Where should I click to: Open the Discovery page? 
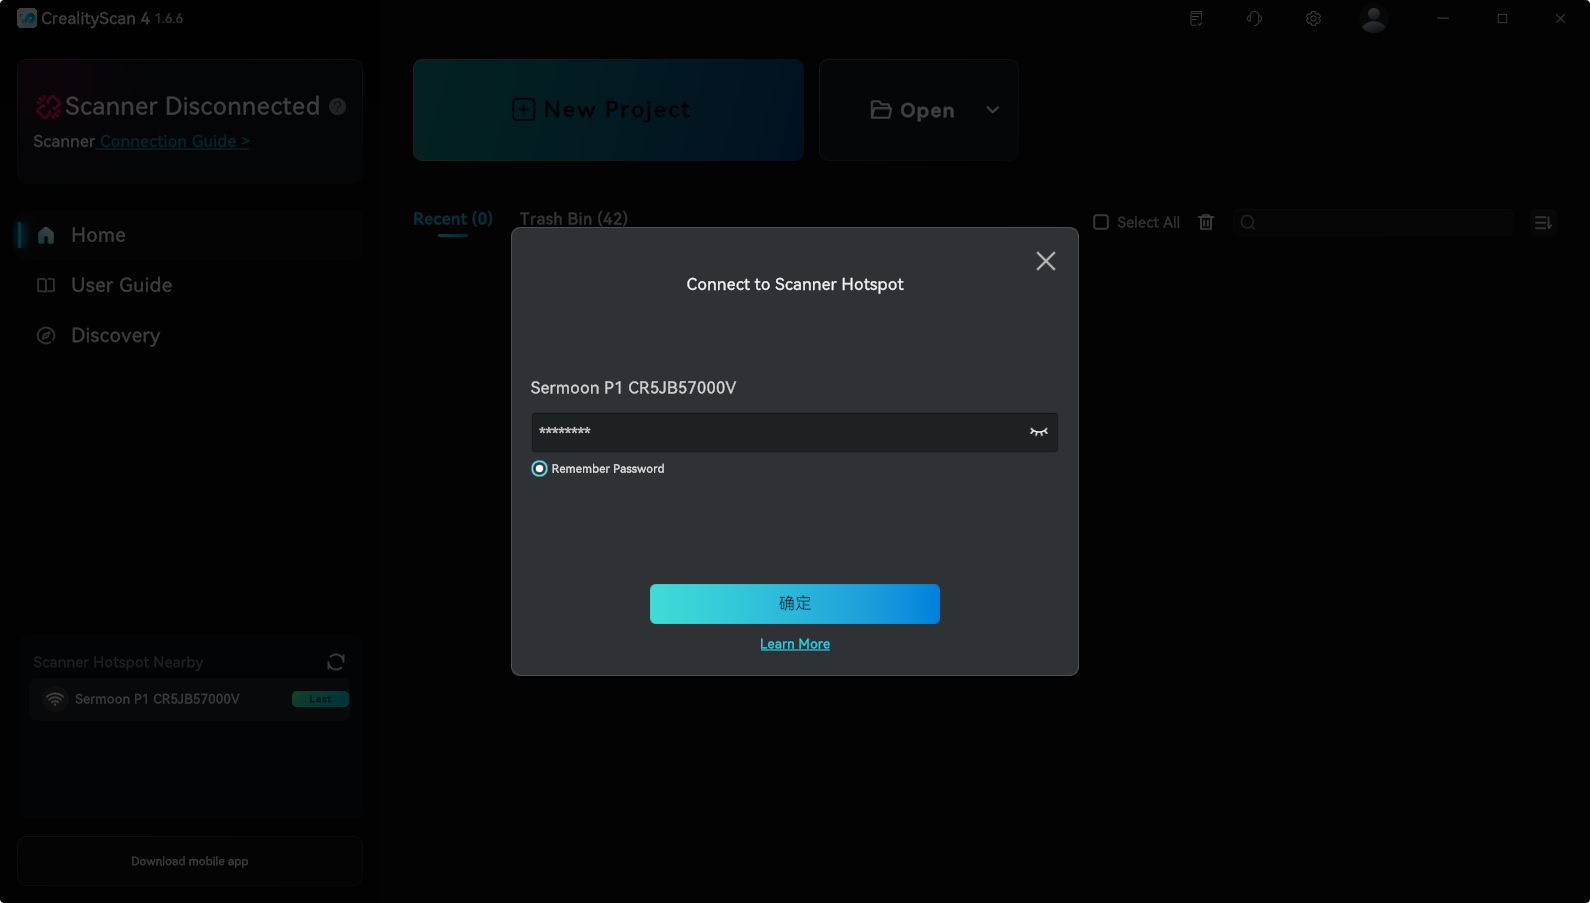click(115, 336)
